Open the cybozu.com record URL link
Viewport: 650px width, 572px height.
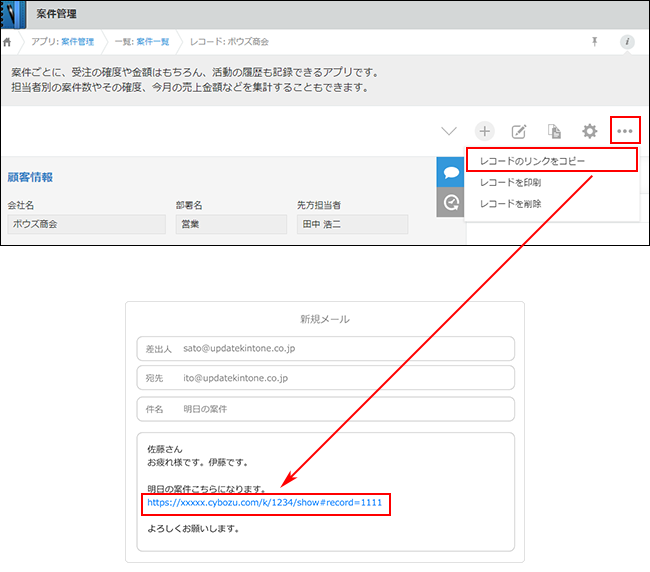pyautogui.click(x=264, y=503)
